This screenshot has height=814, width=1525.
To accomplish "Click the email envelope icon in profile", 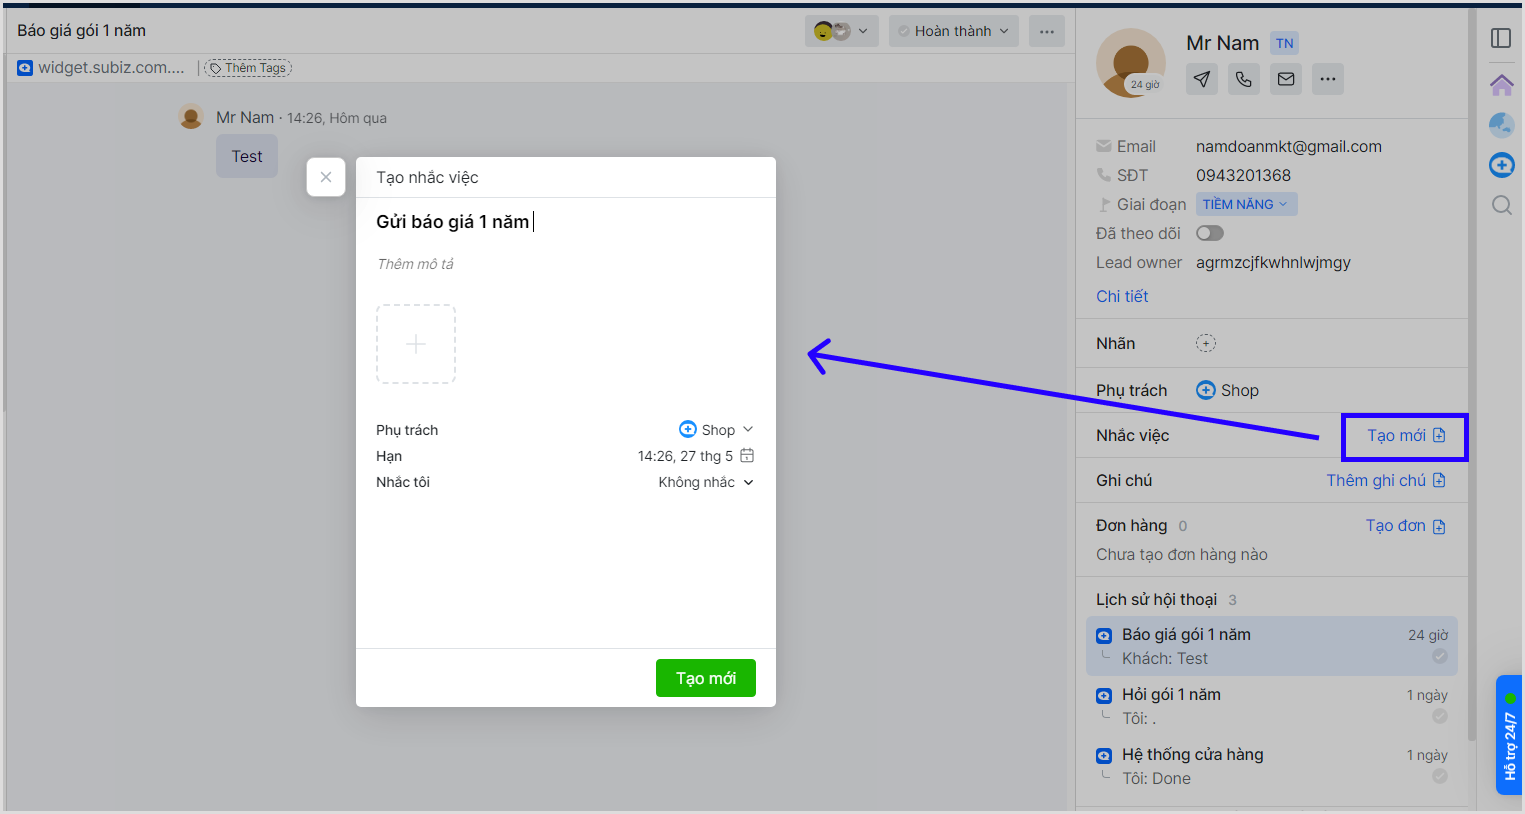I will pyautogui.click(x=1286, y=79).
